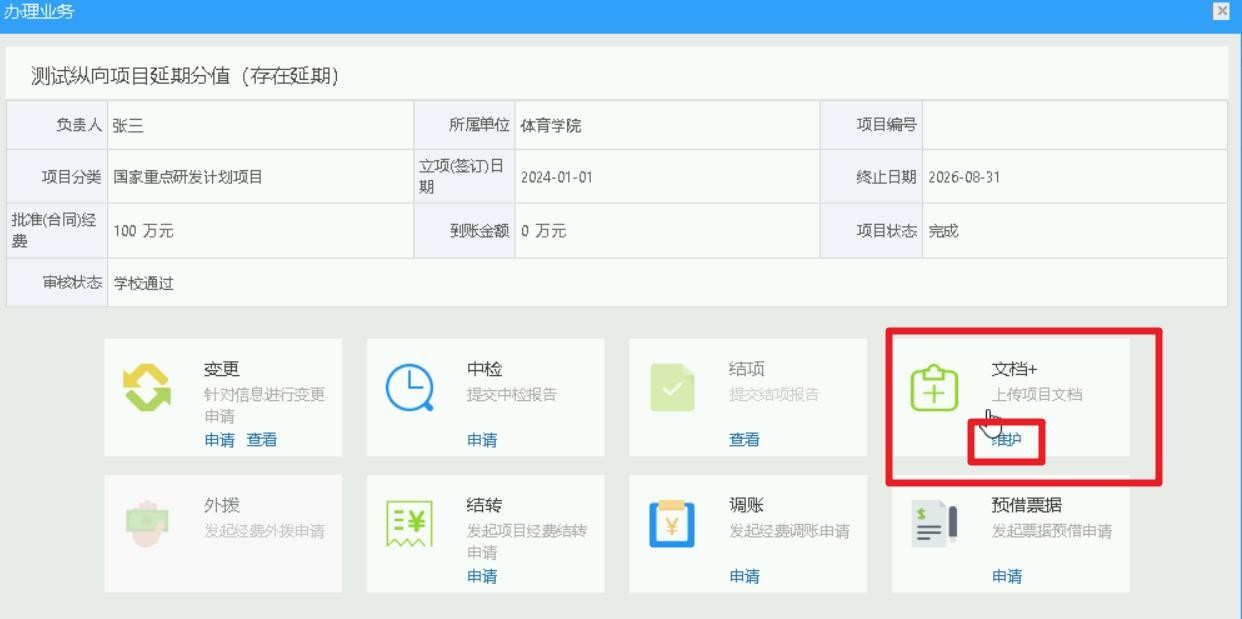The image size is (1242, 619).
Task: Select the 外拨 card title
Action: coord(221,506)
